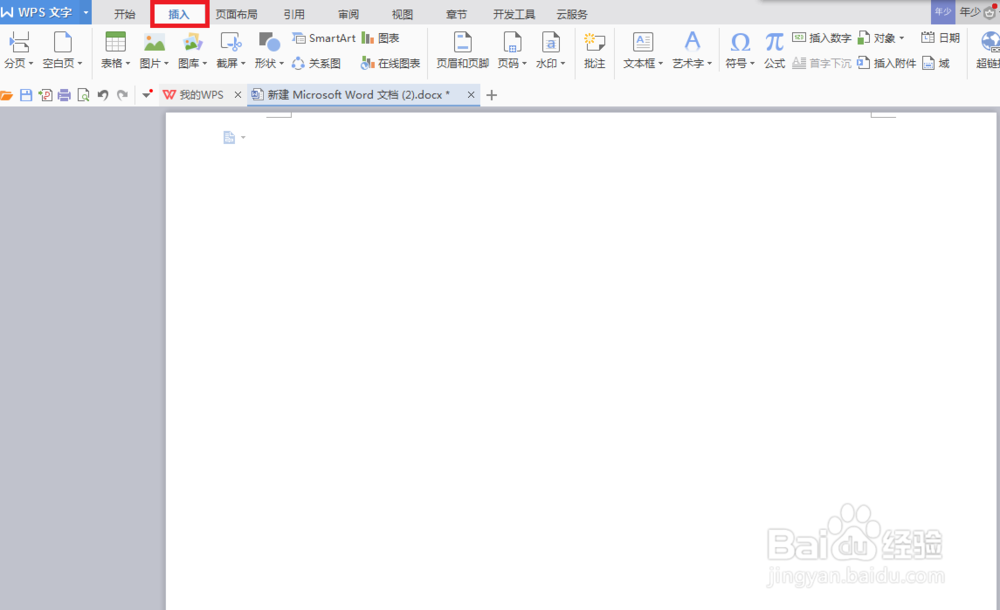1000x610 pixels.
Task: Switch to the 引用 tab
Action: coord(294,14)
